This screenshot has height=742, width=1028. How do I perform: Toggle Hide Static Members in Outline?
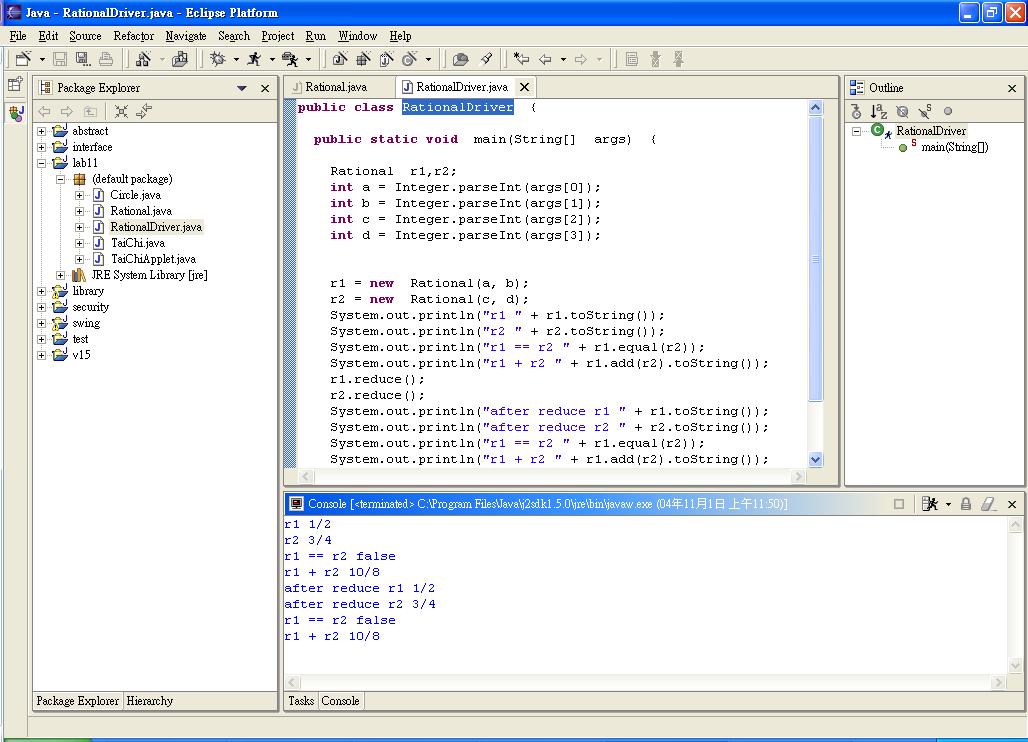point(925,111)
